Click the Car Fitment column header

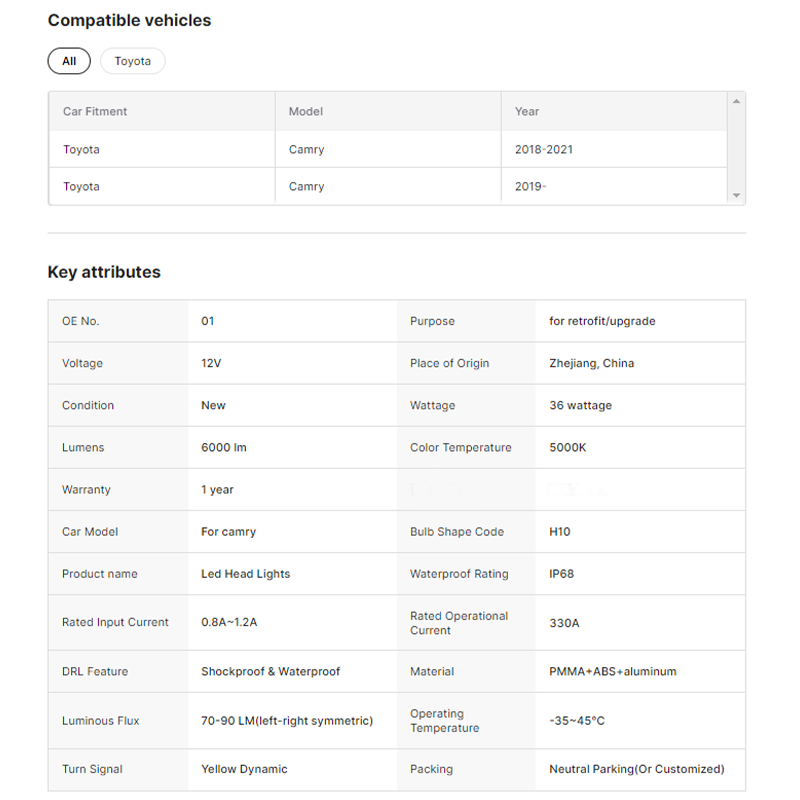(x=95, y=111)
